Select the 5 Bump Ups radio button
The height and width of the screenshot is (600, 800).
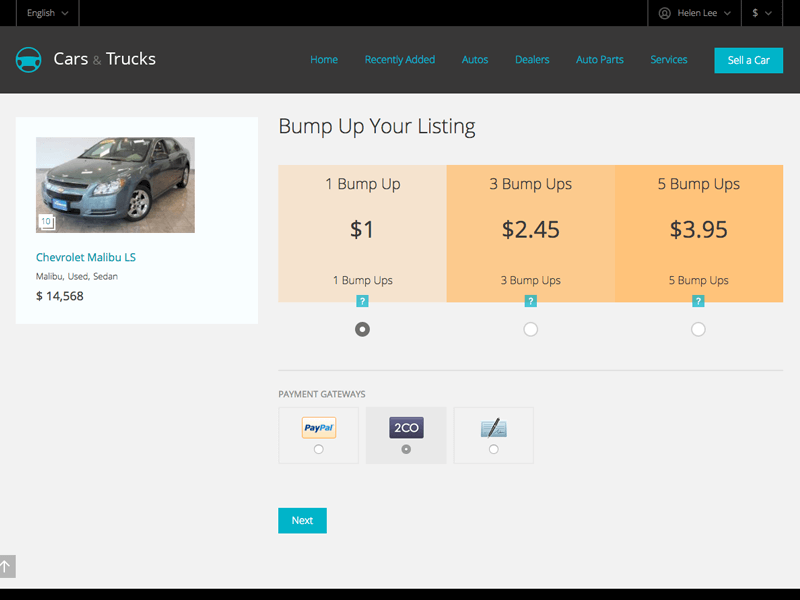click(x=698, y=329)
